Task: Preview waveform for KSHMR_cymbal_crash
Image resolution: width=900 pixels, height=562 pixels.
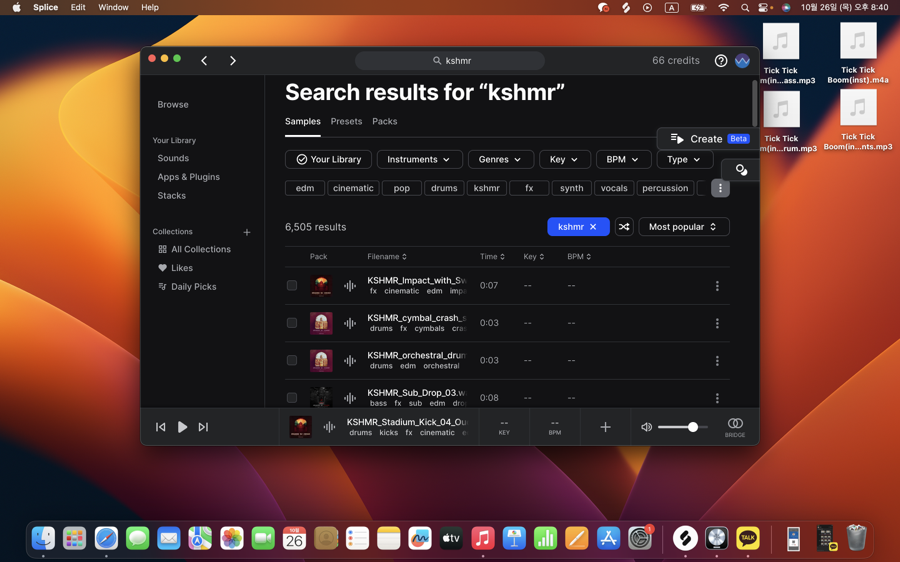Action: 350,323
